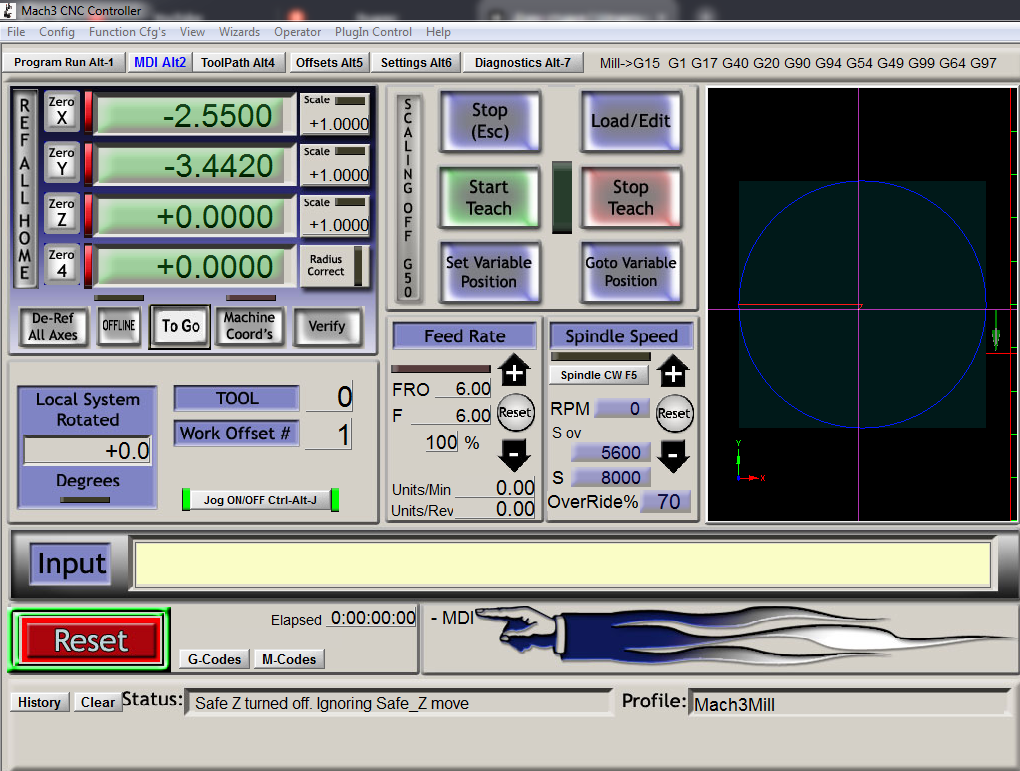The image size is (1020, 771).
Task: Click the Profile field Mach3Mill
Action: [849, 704]
